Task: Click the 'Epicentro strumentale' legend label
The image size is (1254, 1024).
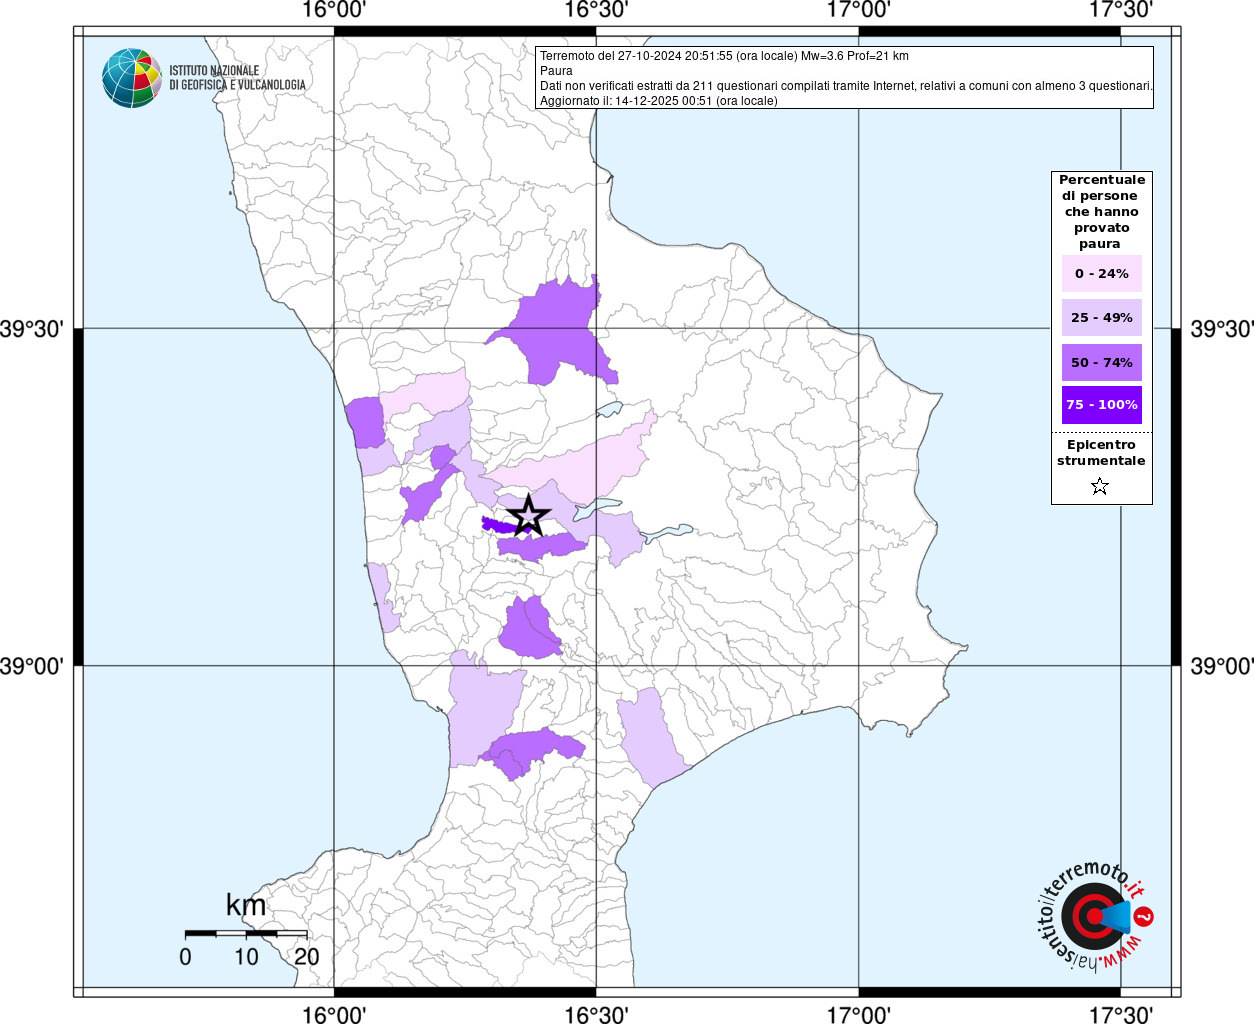Action: (x=1101, y=453)
